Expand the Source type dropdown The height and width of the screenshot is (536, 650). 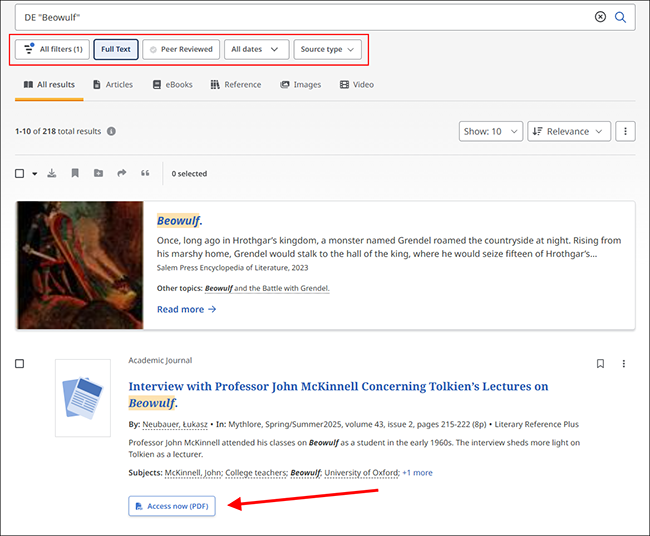(x=327, y=49)
